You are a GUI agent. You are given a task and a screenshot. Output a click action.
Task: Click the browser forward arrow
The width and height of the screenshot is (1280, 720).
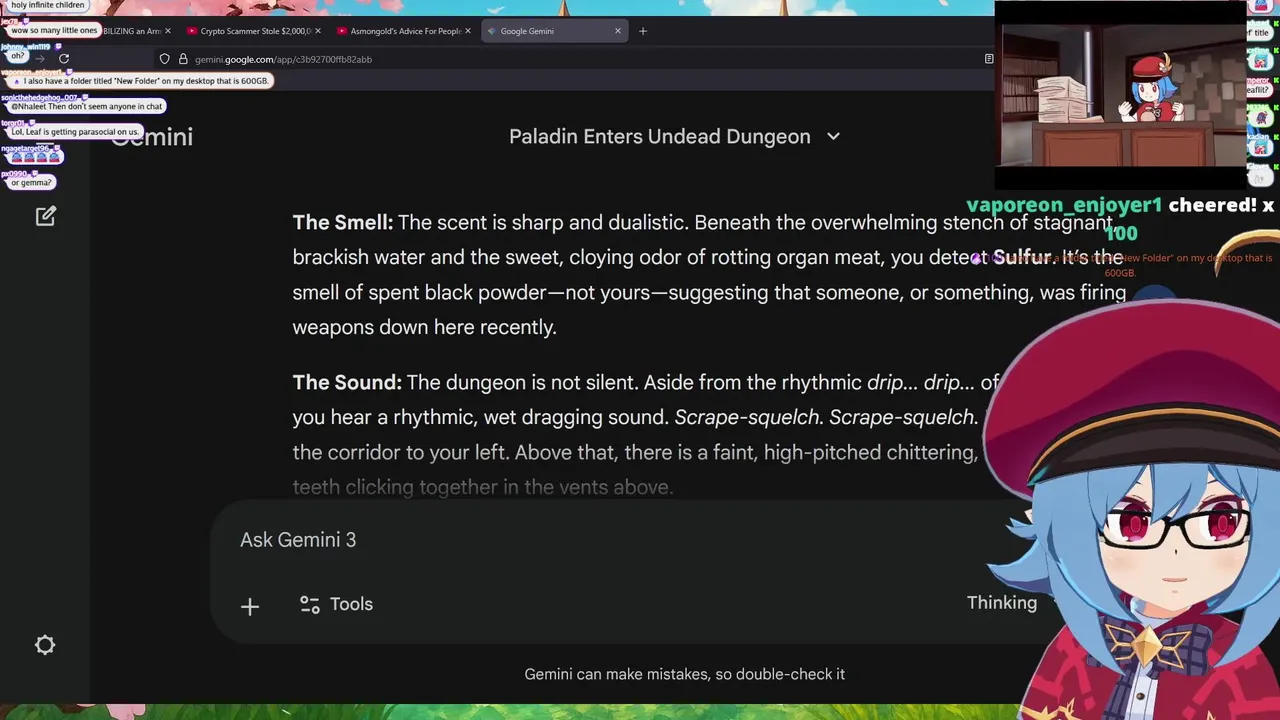(40, 59)
